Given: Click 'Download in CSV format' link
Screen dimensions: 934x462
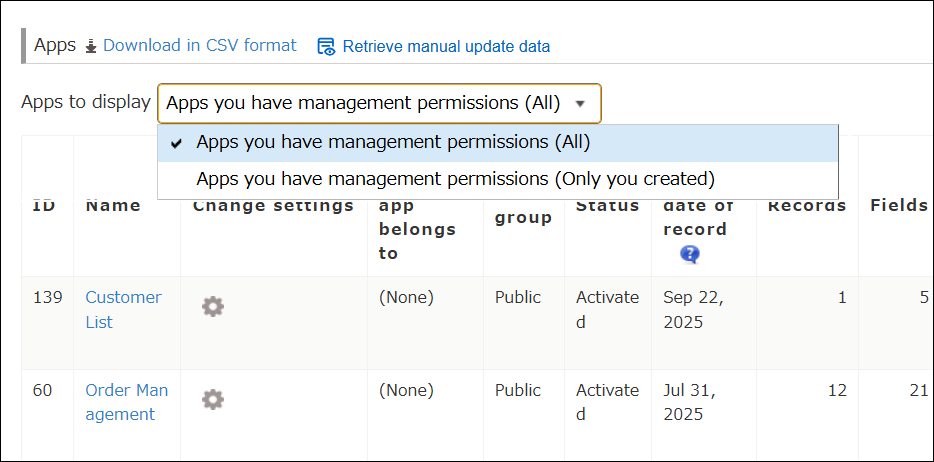Looking at the screenshot, I should [x=199, y=45].
